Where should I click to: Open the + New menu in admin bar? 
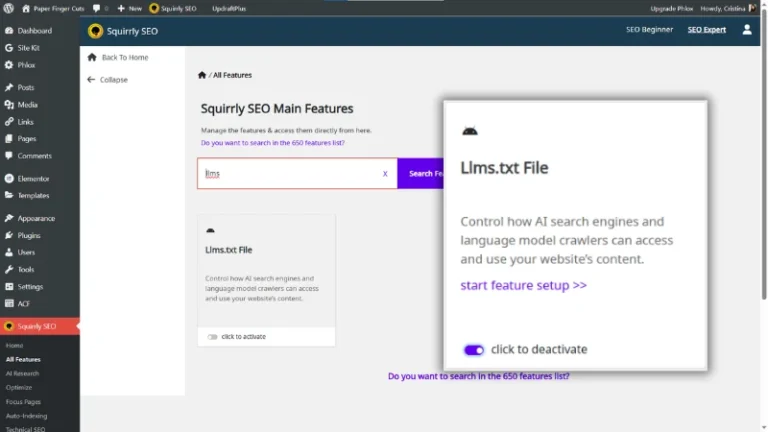click(129, 8)
